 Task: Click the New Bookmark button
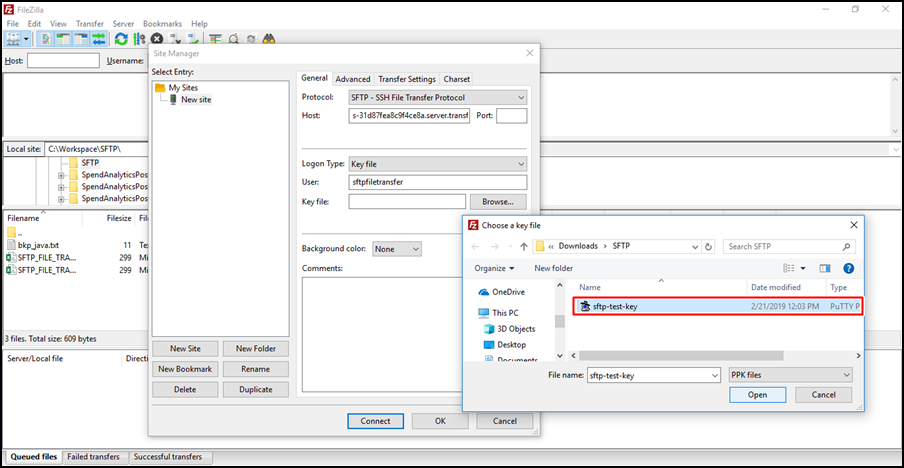(185, 369)
